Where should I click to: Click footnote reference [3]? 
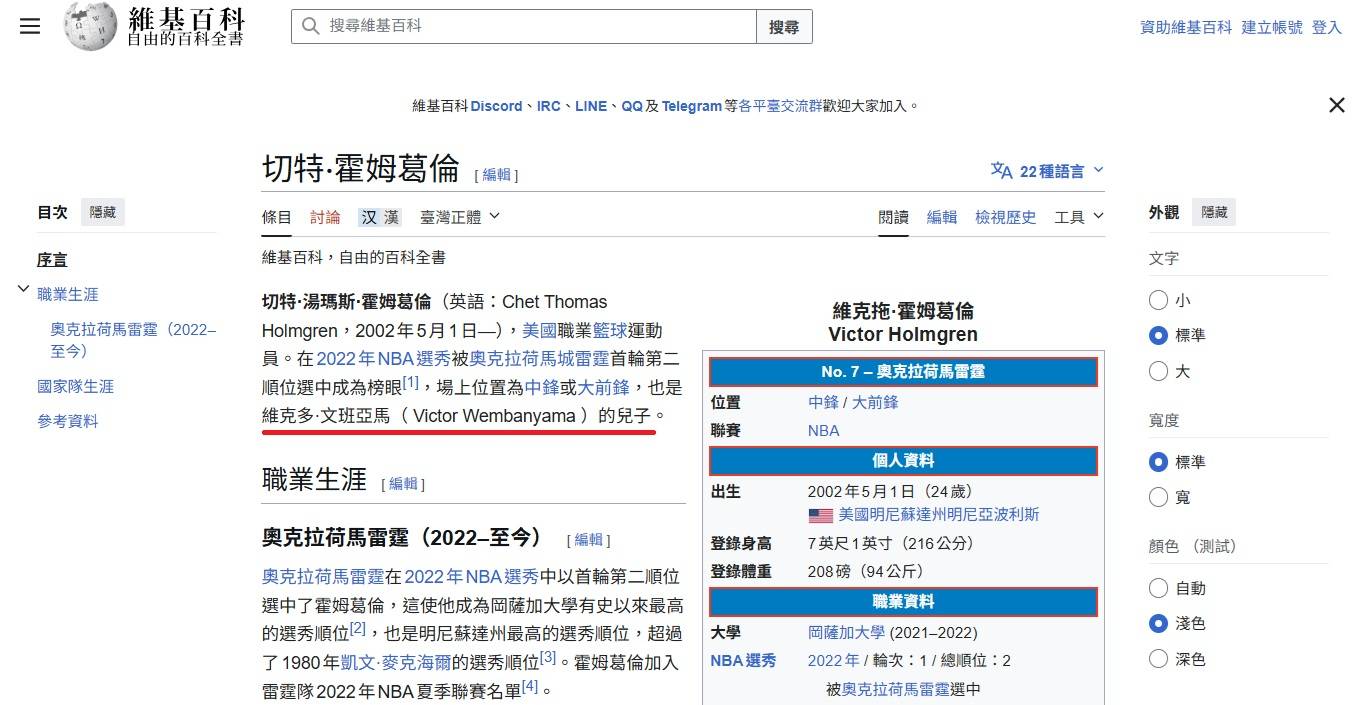[548, 657]
